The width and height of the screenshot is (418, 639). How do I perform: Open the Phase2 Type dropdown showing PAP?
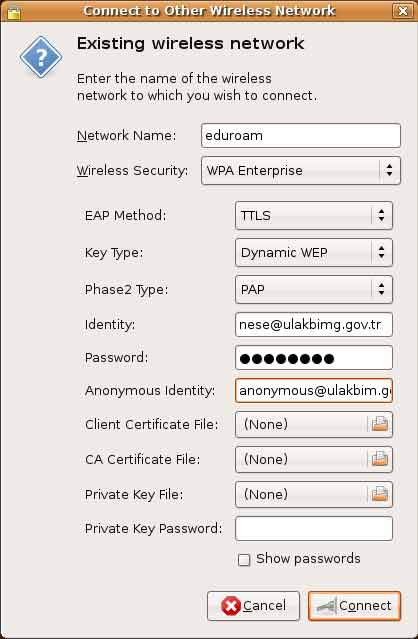(314, 290)
